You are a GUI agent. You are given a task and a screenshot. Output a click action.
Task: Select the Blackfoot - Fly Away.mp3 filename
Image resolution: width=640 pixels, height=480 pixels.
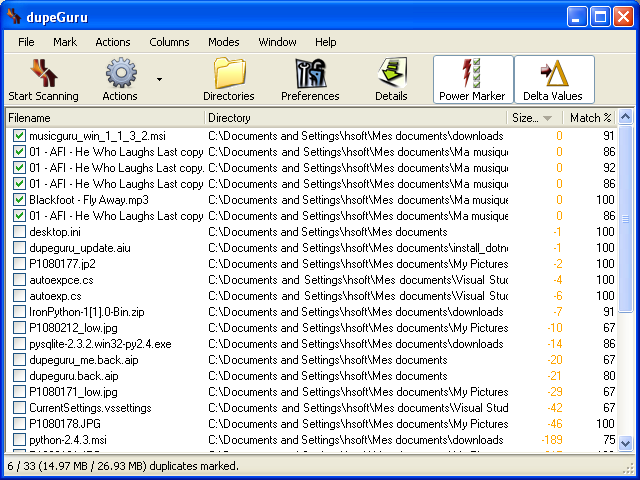(89, 200)
